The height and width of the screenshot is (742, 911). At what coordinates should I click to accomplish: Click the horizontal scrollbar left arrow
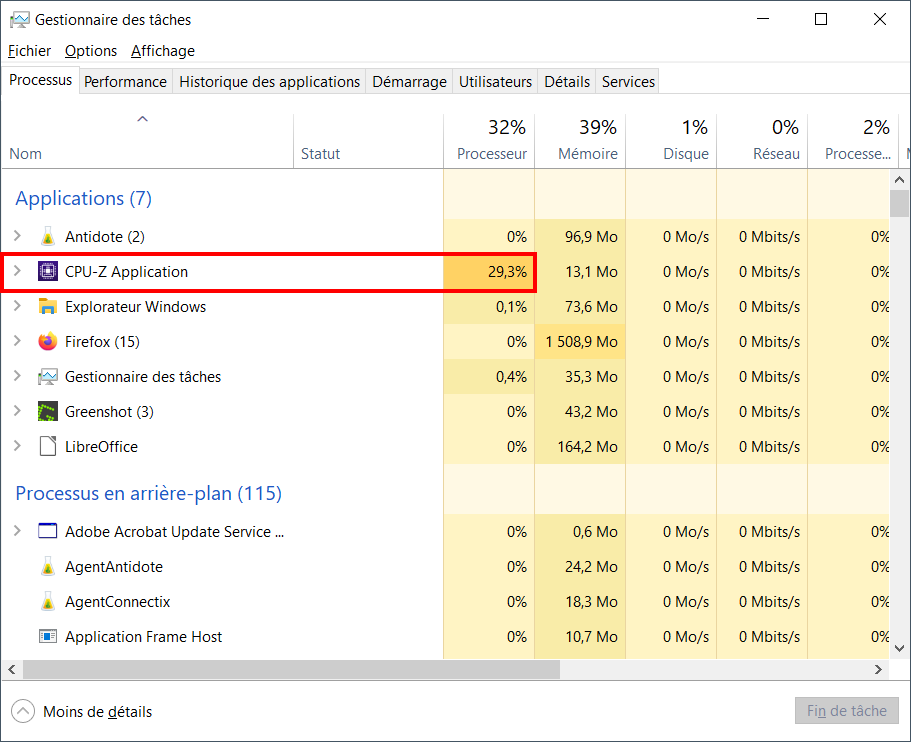(x=12, y=669)
